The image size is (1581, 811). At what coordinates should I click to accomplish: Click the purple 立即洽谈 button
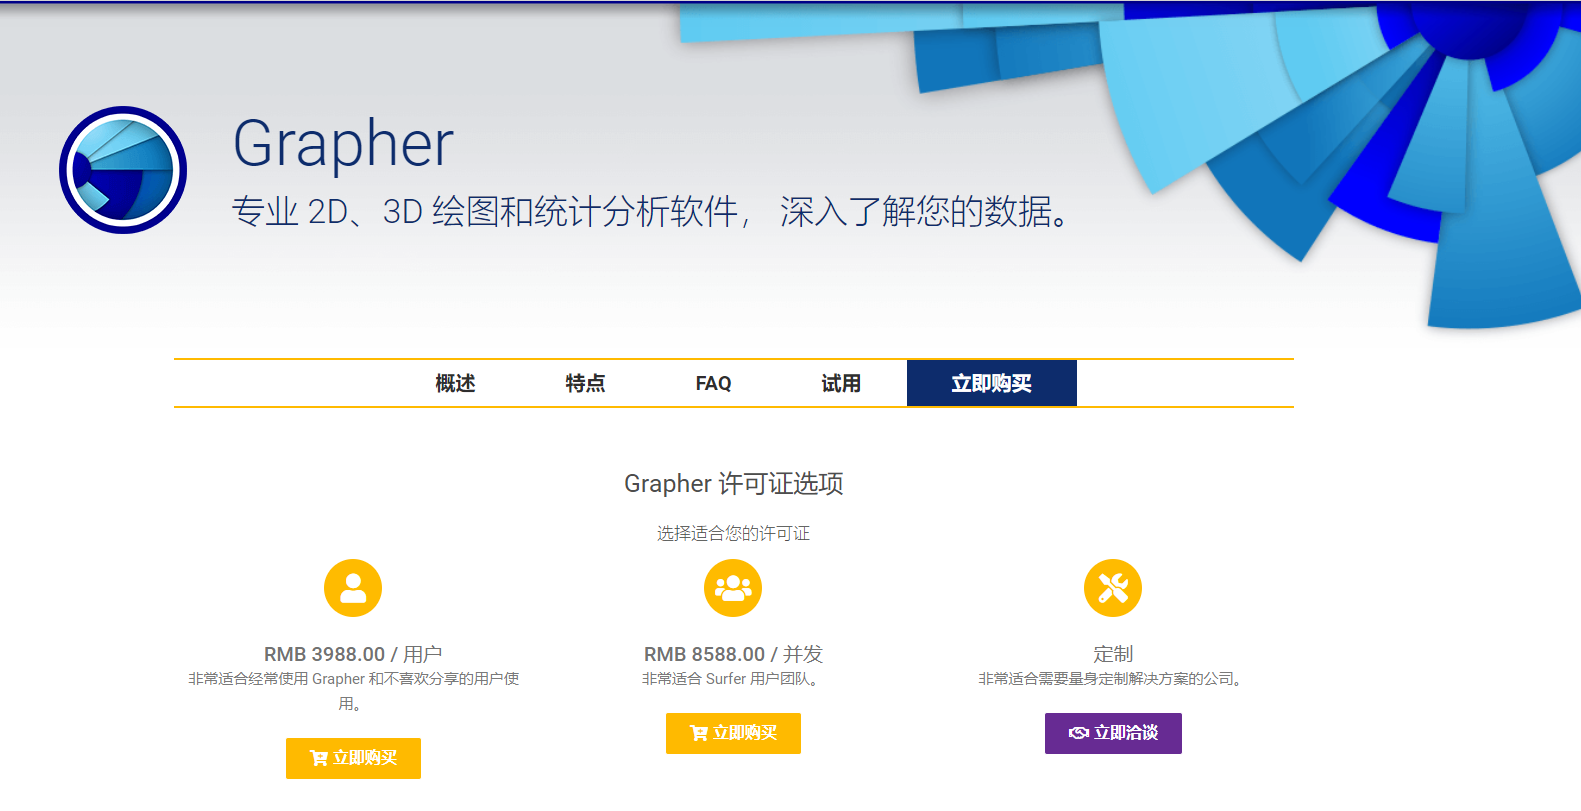pyautogui.click(x=1113, y=733)
